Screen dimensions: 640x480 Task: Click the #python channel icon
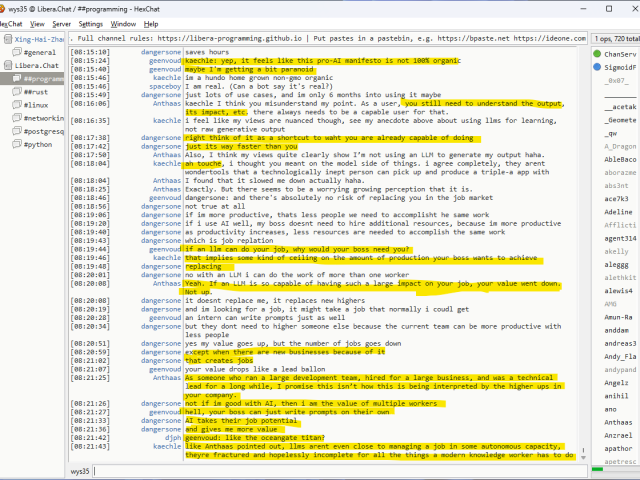click(x=19, y=144)
